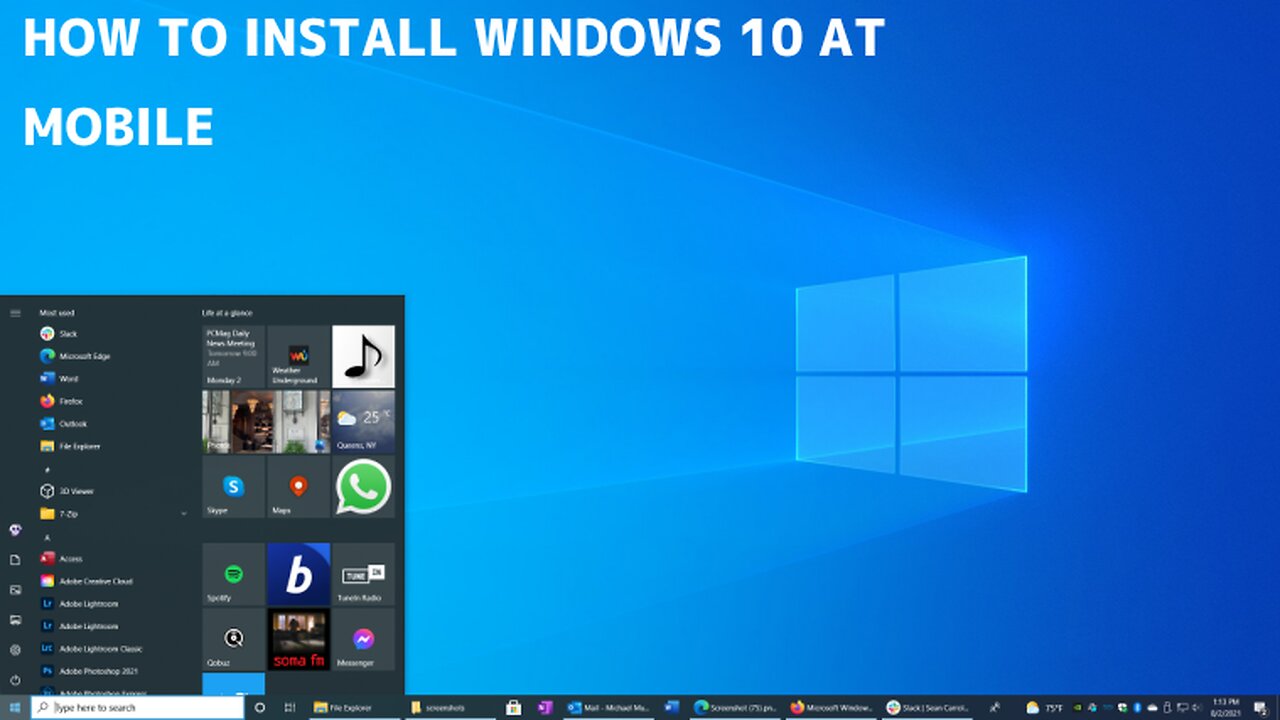
Task: Open the 75°F weather widget on taskbar
Action: click(x=1045, y=707)
